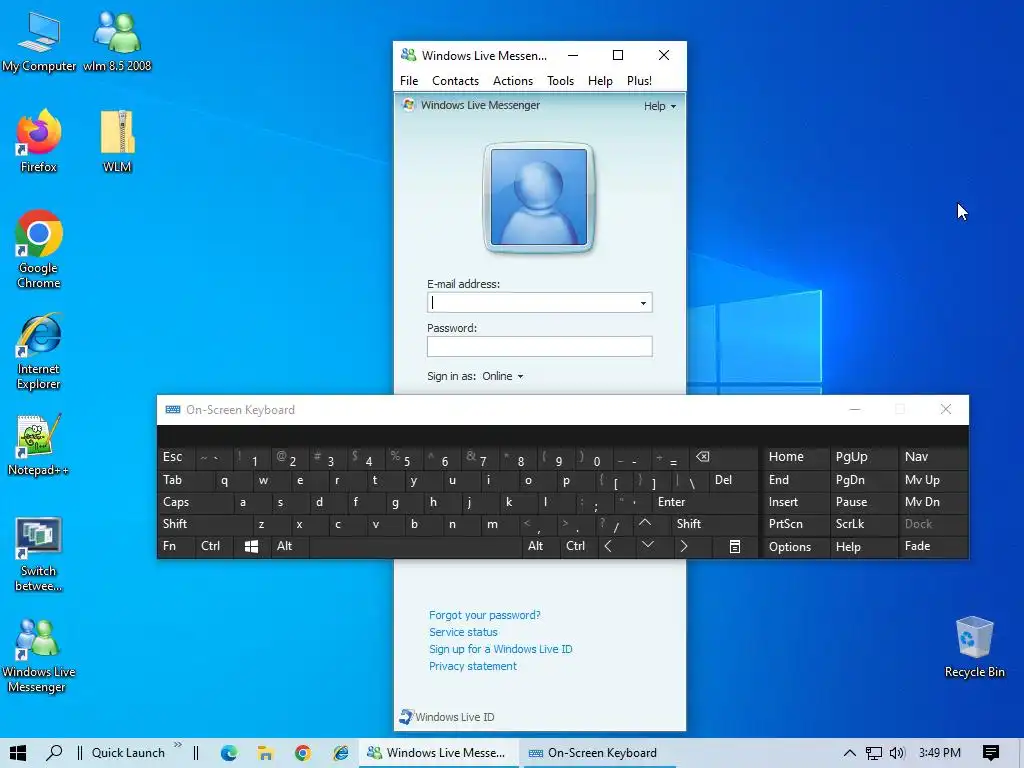Open the Sign in as Online dropdown
This screenshot has height=768, width=1024.
coord(503,376)
